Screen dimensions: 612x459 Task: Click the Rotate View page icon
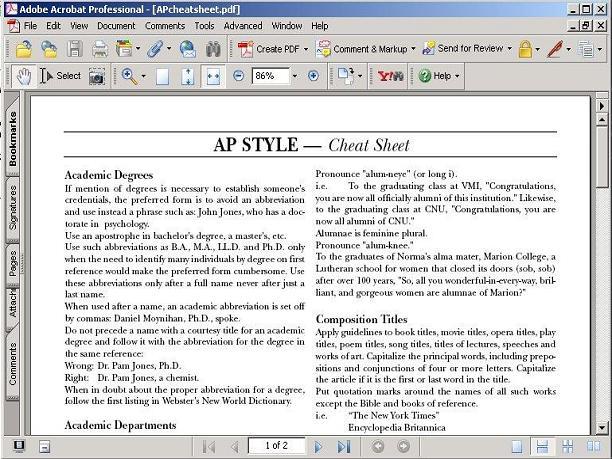pos(346,76)
